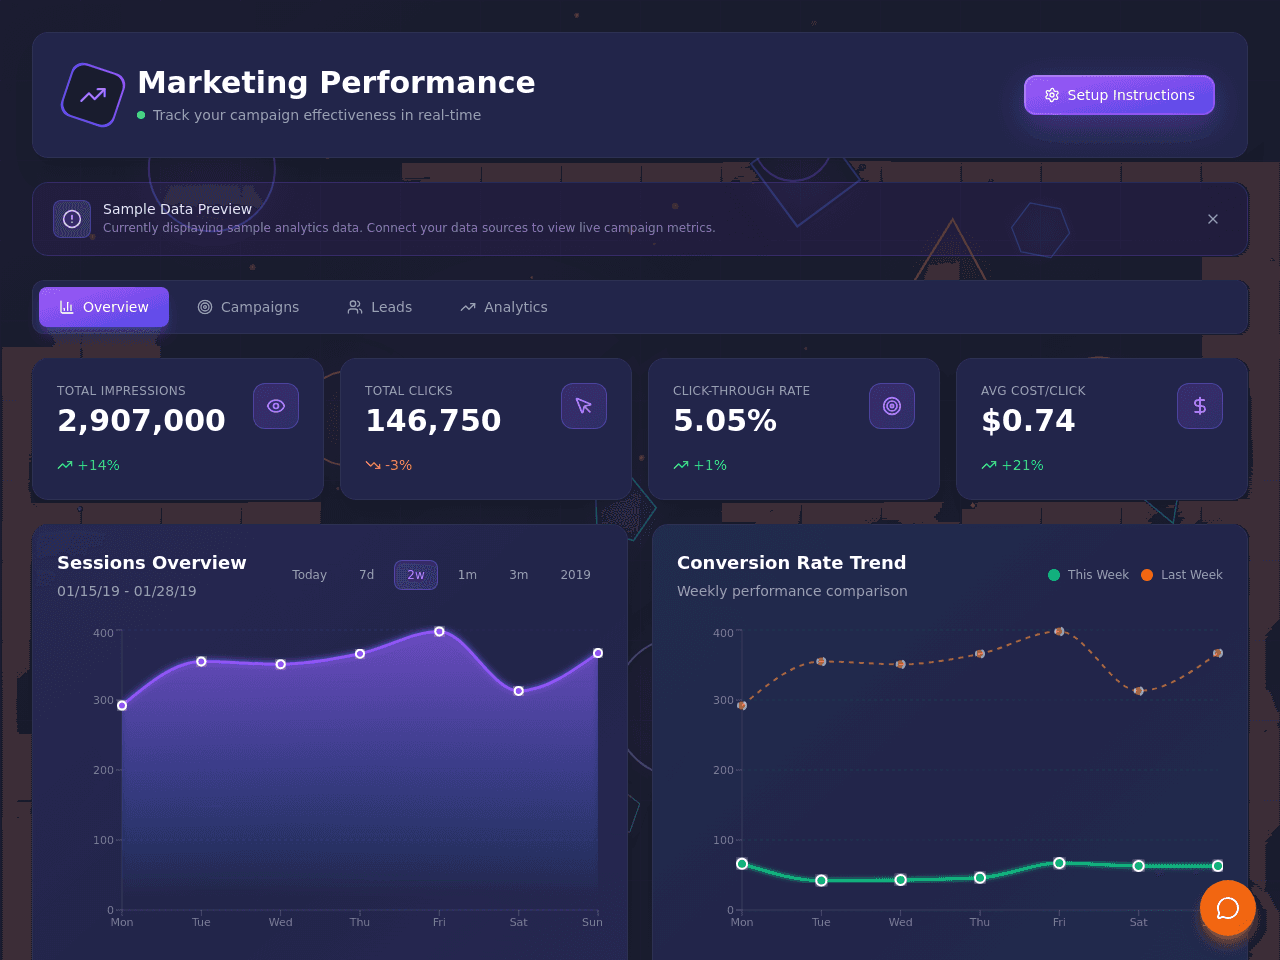Click the +1% click-through trend indicator
The height and width of the screenshot is (960, 1280).
[701, 465]
